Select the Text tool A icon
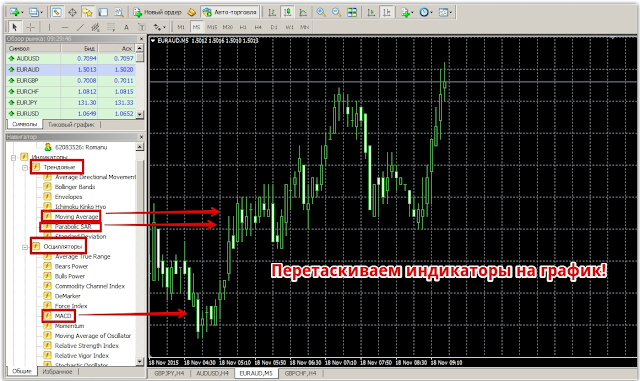Image resolution: width=640 pixels, height=381 pixels. coord(126,27)
